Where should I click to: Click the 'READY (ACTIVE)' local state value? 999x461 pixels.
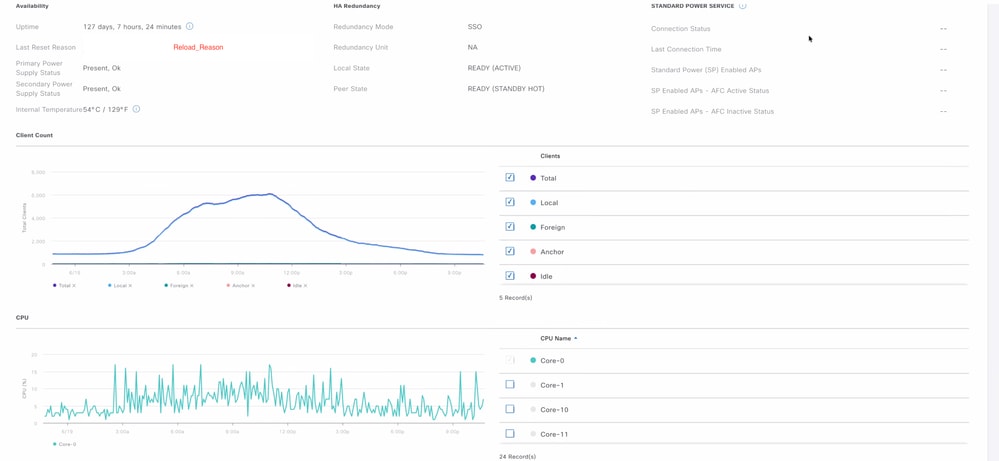[494, 68]
